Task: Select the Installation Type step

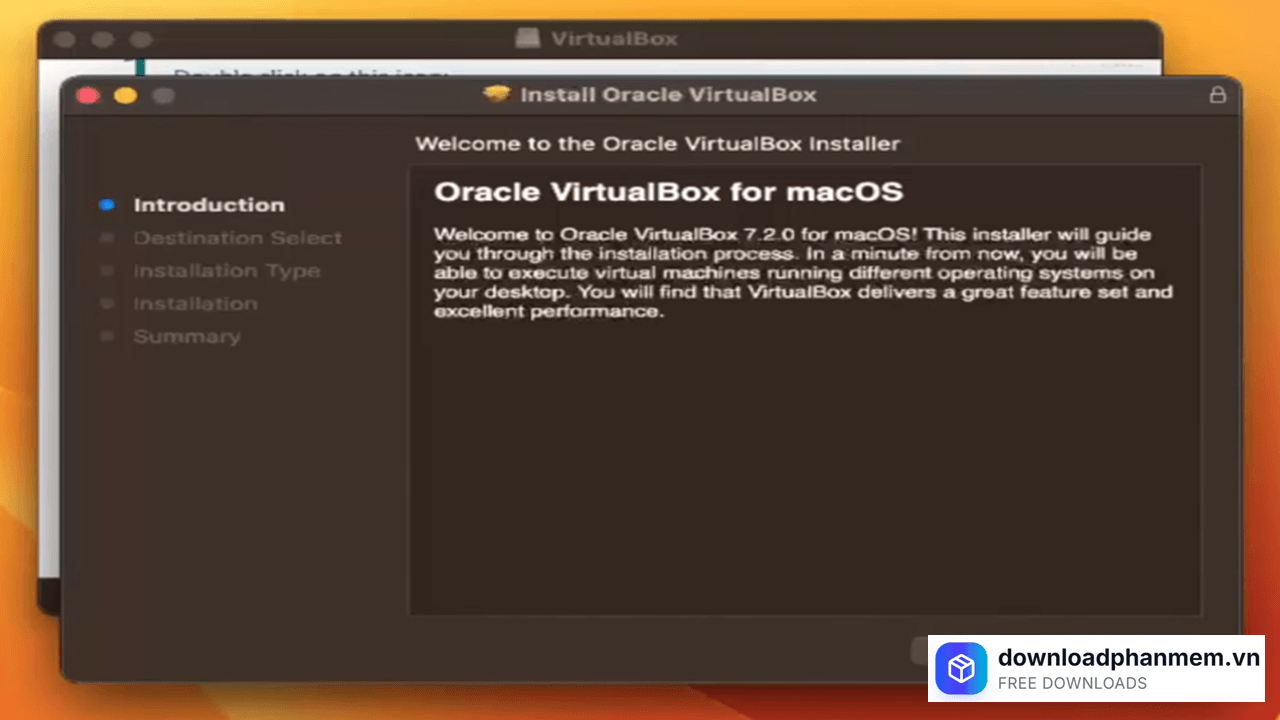Action: pyautogui.click(x=226, y=271)
